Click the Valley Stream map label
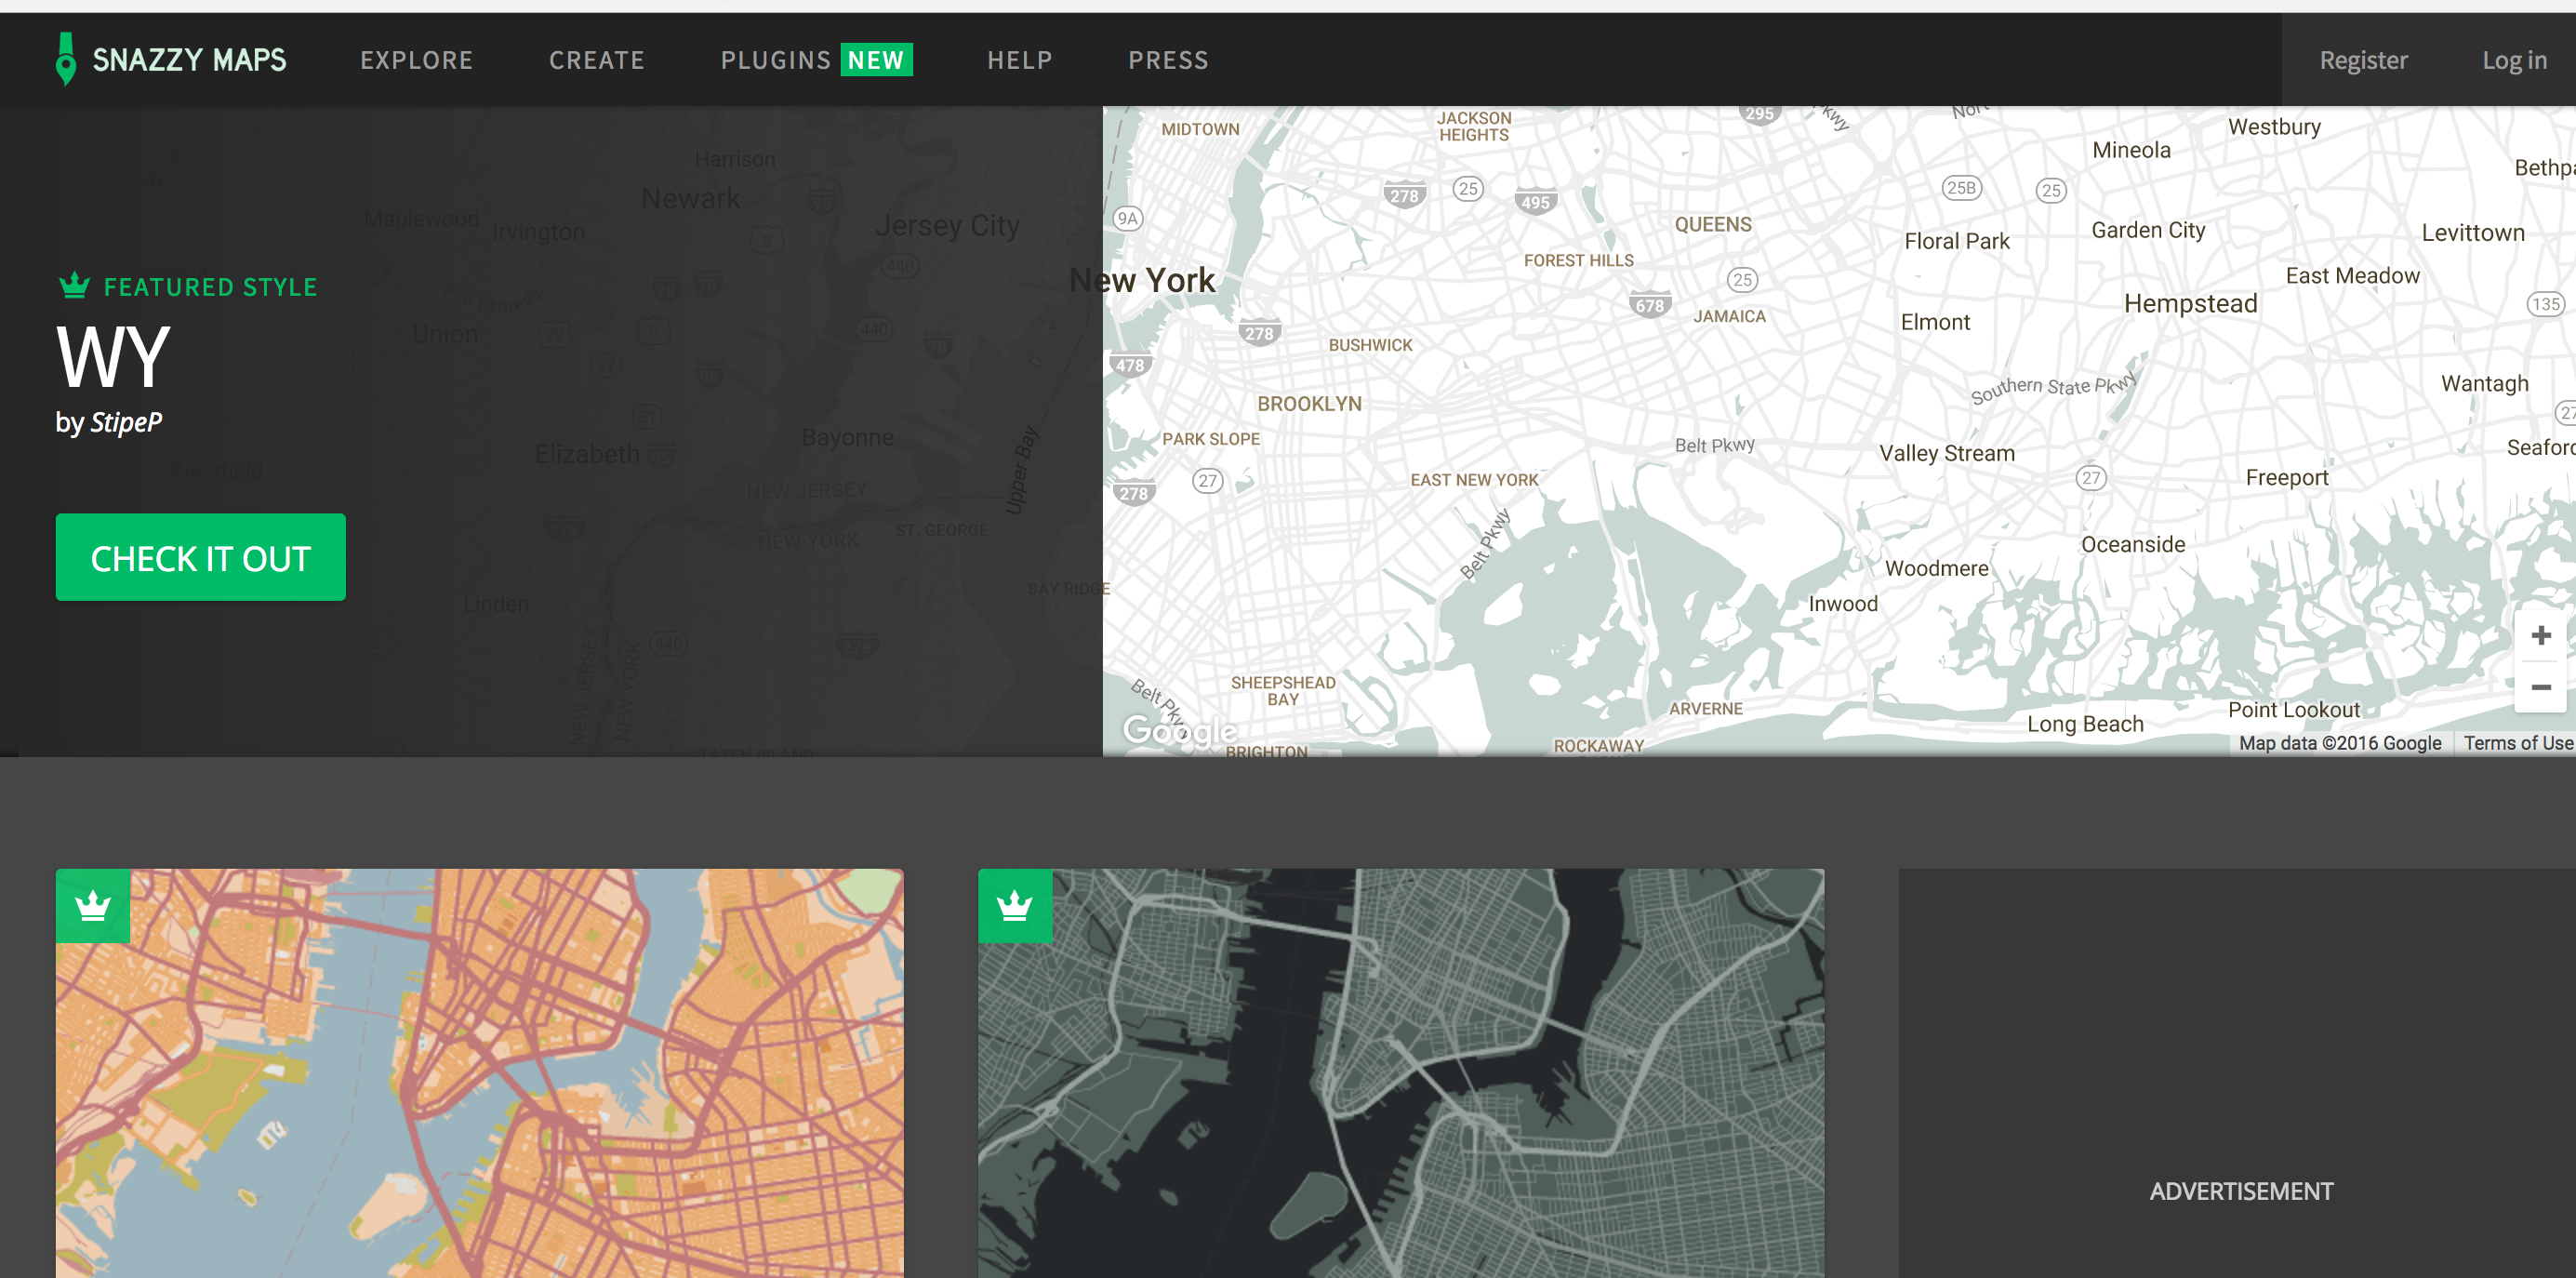This screenshot has width=2576, height=1278. click(1946, 453)
